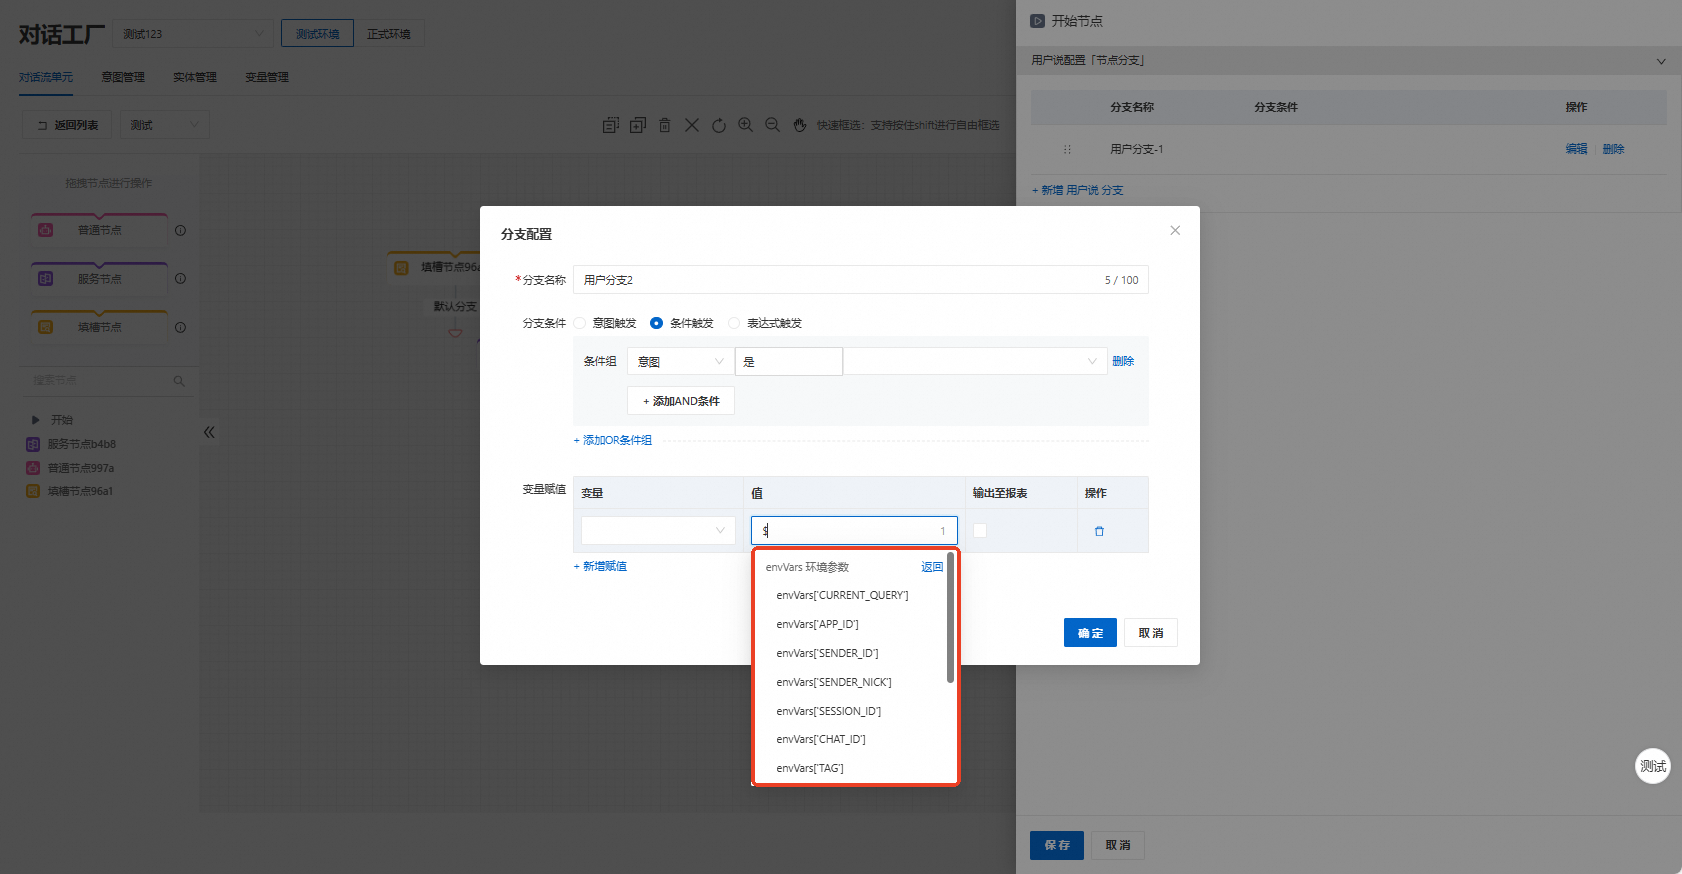
Task: Click the refresh rotate icon in toolbar
Action: tap(718, 125)
